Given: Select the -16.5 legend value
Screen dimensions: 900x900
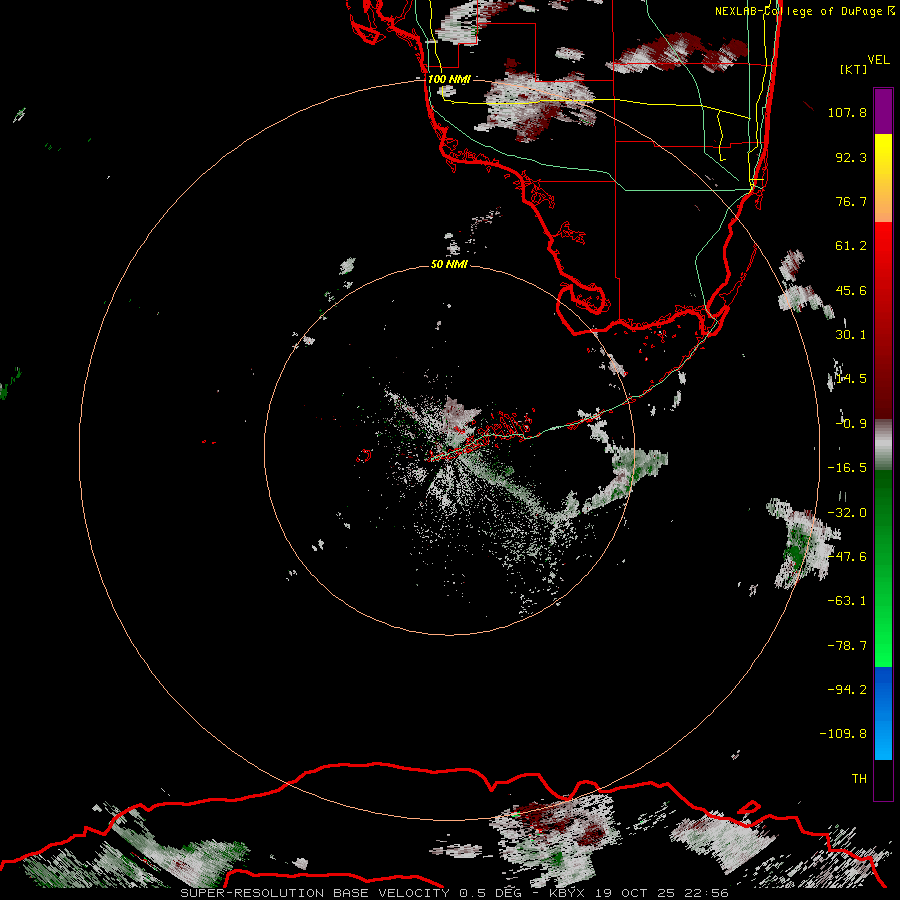Looking at the screenshot, I should click(847, 468).
